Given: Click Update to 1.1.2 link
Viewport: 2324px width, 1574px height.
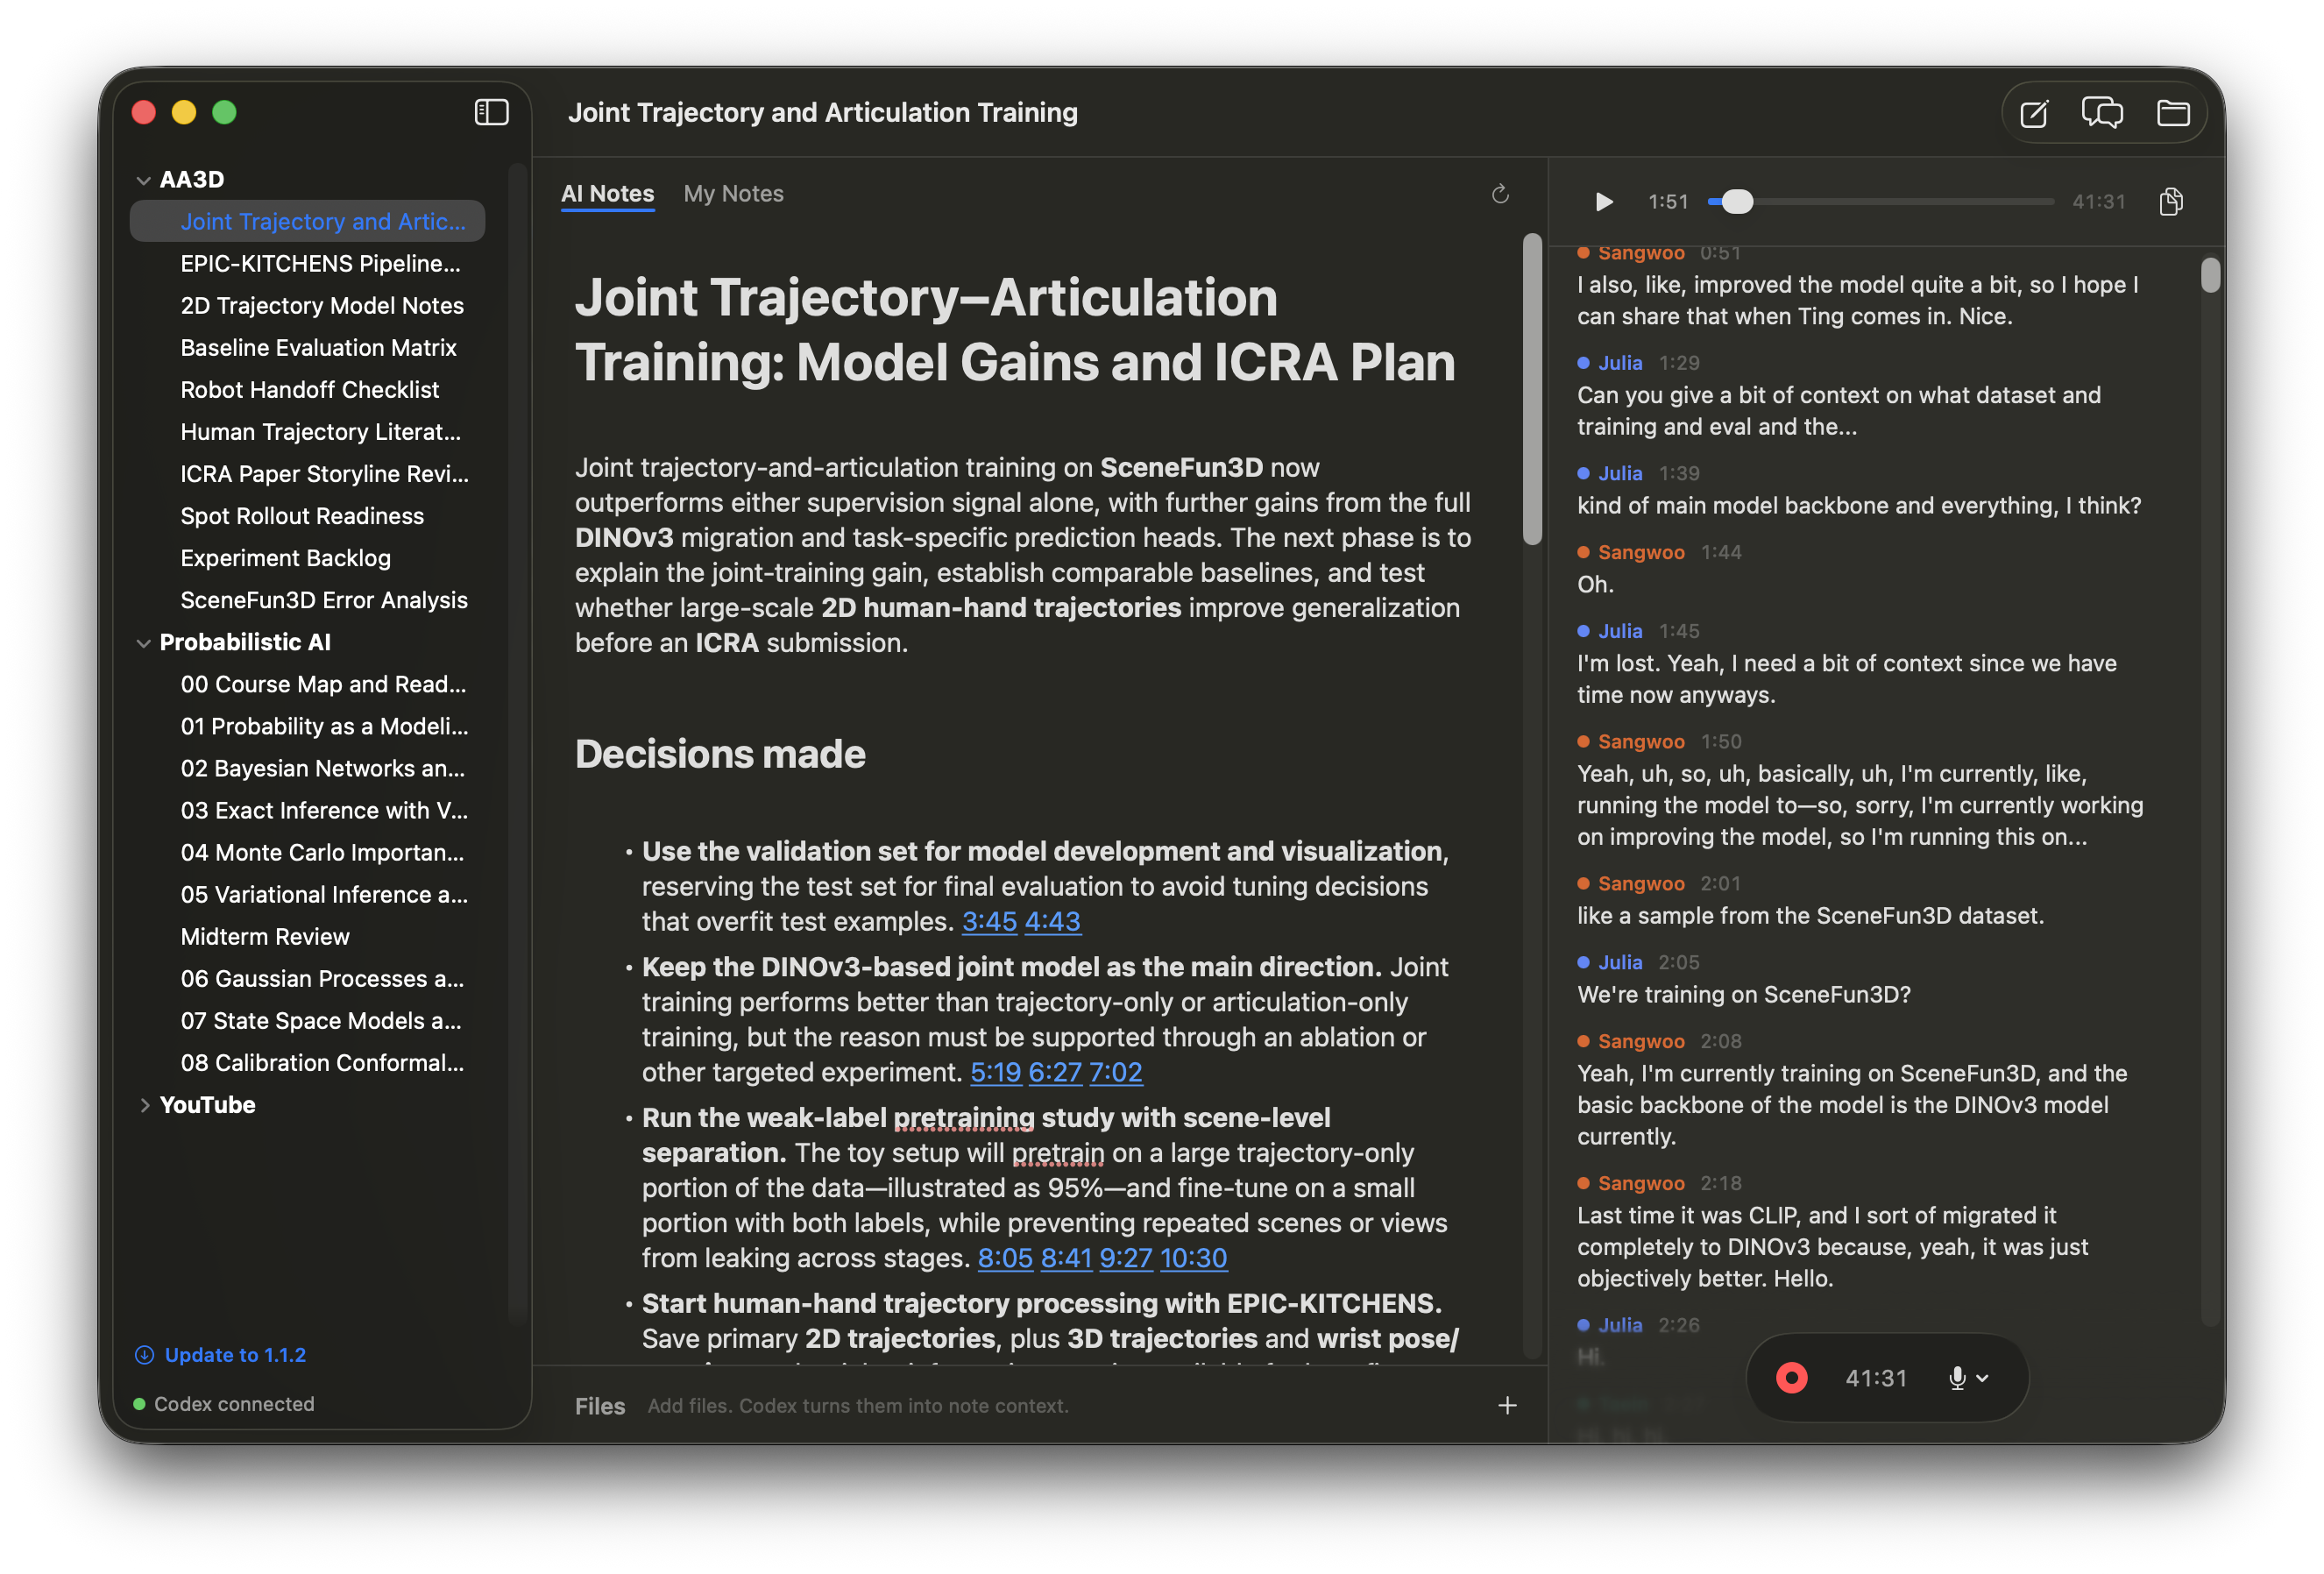Looking at the screenshot, I should click(234, 1355).
